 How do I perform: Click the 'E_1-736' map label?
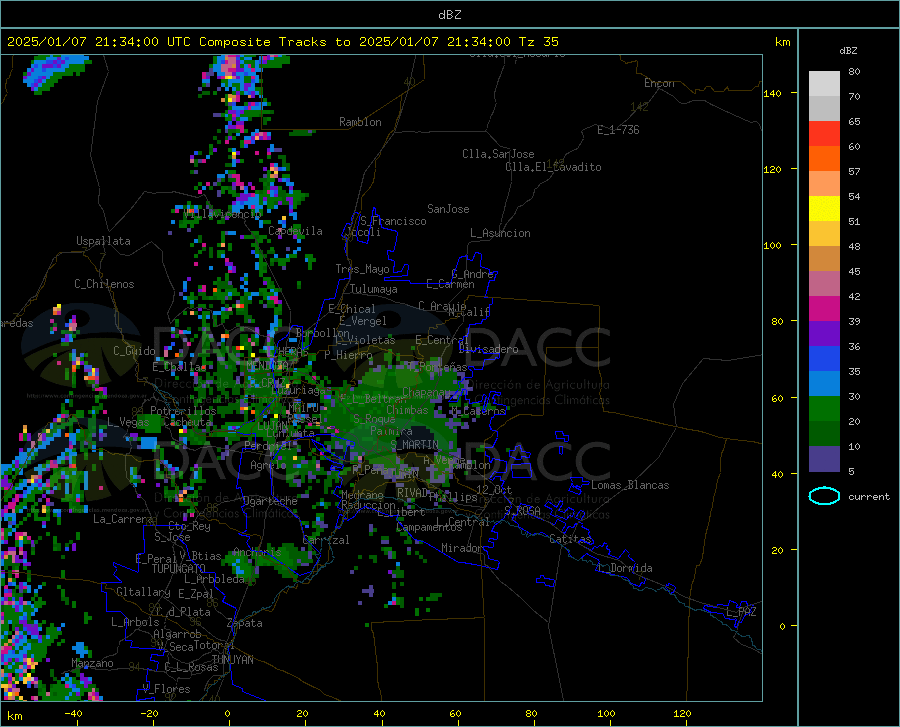pyautogui.click(x=618, y=130)
